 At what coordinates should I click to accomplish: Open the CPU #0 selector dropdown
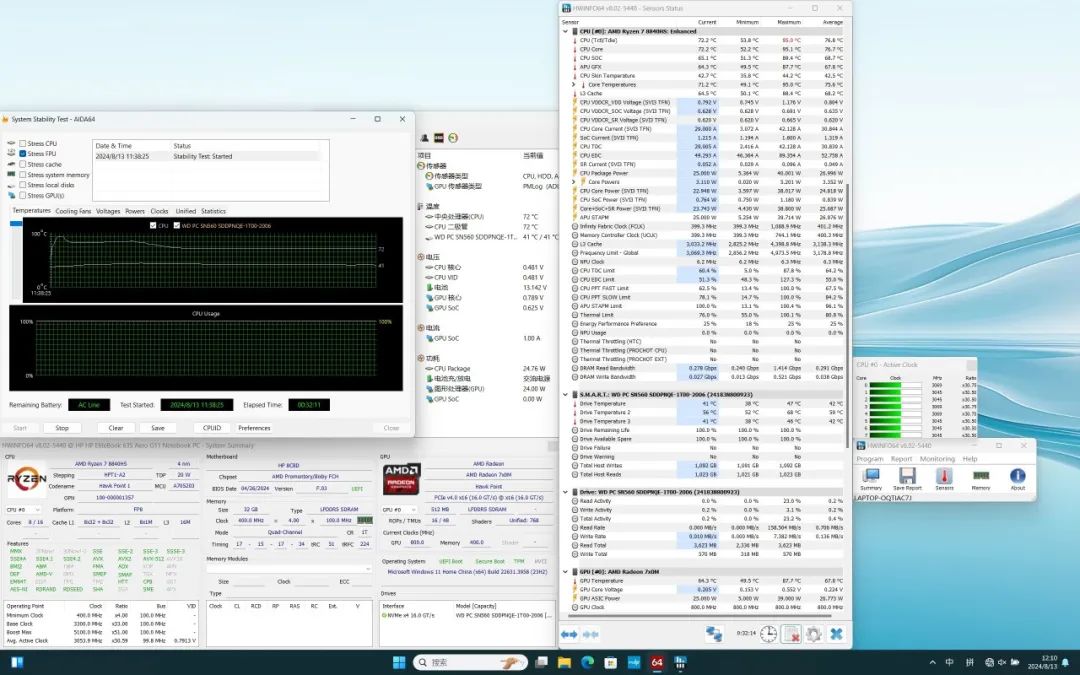pyautogui.click(x=24, y=509)
